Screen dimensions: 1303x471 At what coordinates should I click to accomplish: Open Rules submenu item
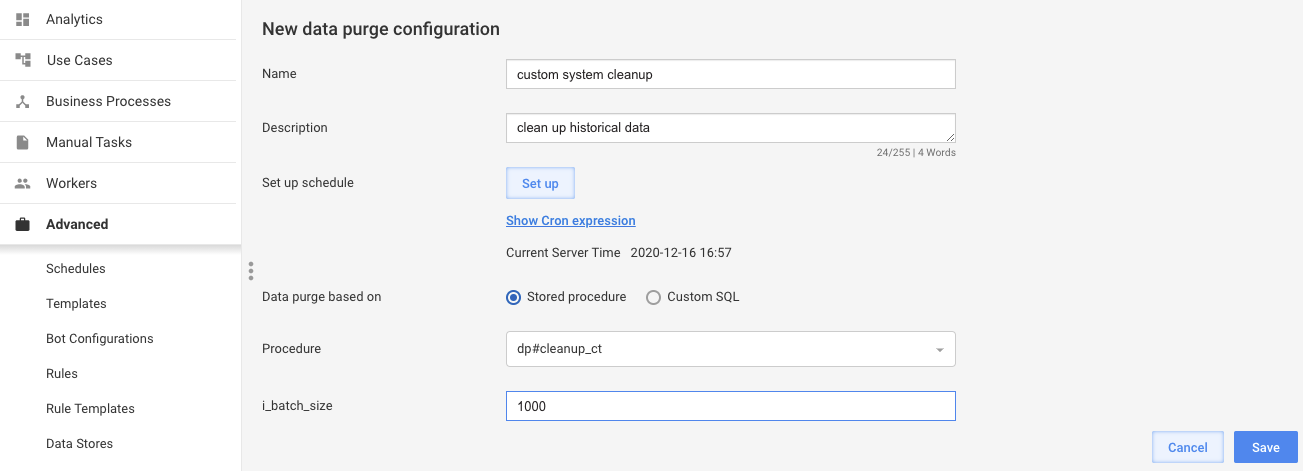click(x=62, y=373)
